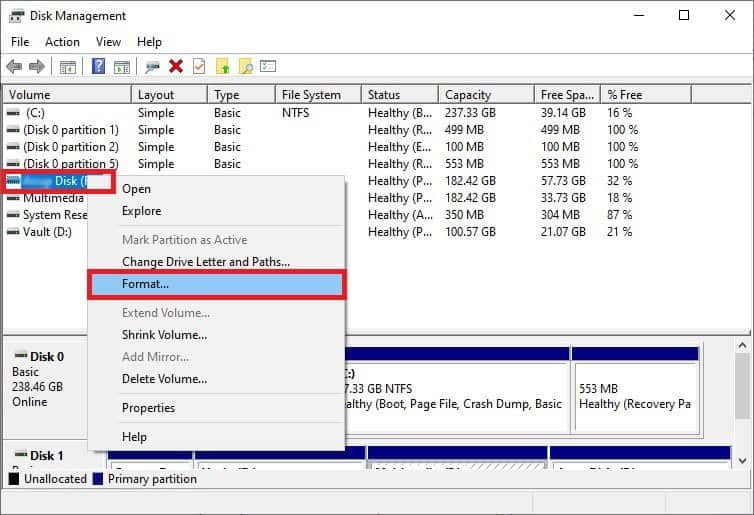Sort by the File System column header
This screenshot has height=515, width=754.
(x=318, y=95)
